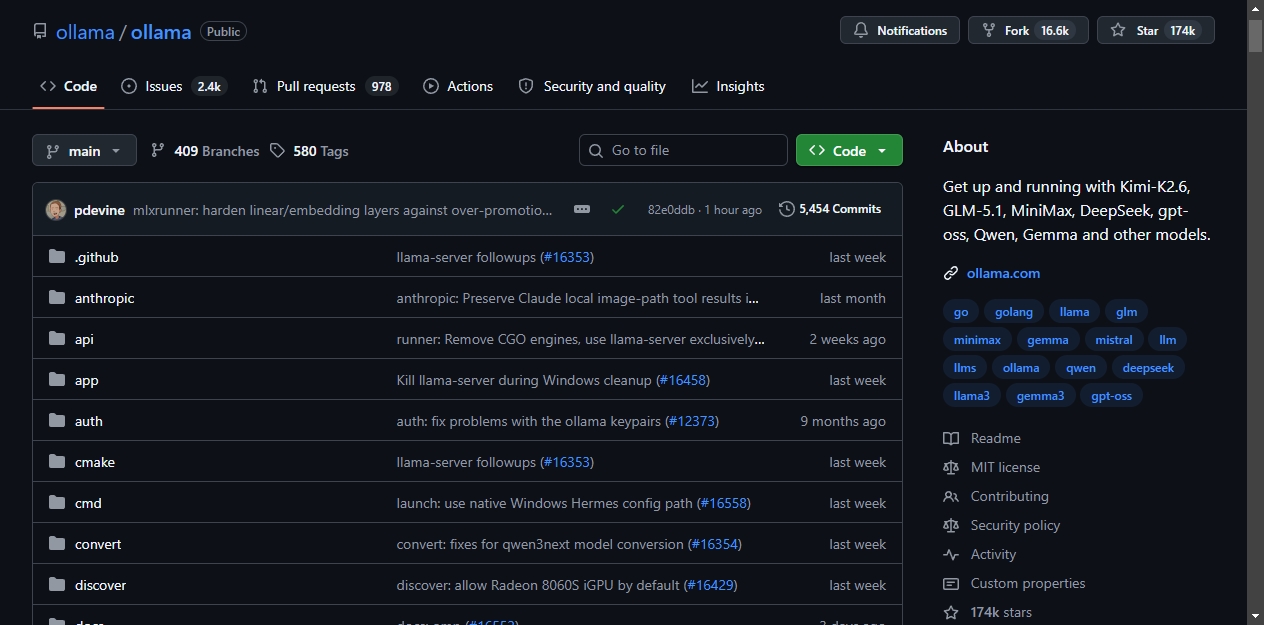Click the Readme book icon
This screenshot has height=625, width=1264.
951,438
